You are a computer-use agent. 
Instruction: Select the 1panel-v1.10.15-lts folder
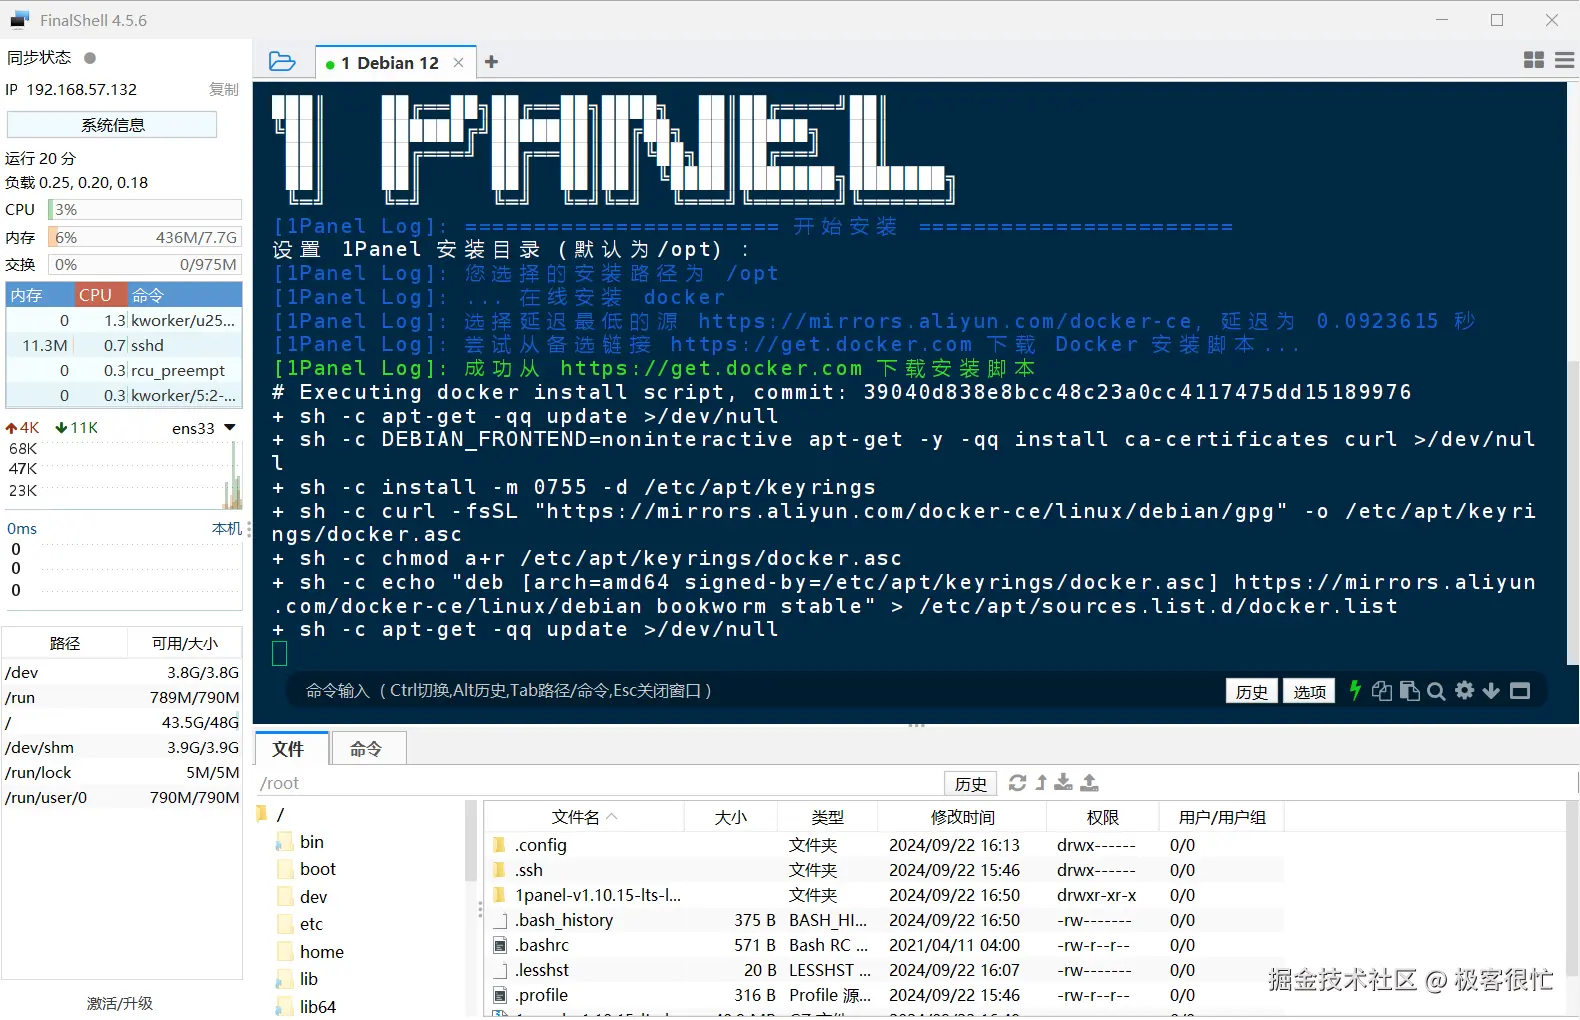point(885,895)
